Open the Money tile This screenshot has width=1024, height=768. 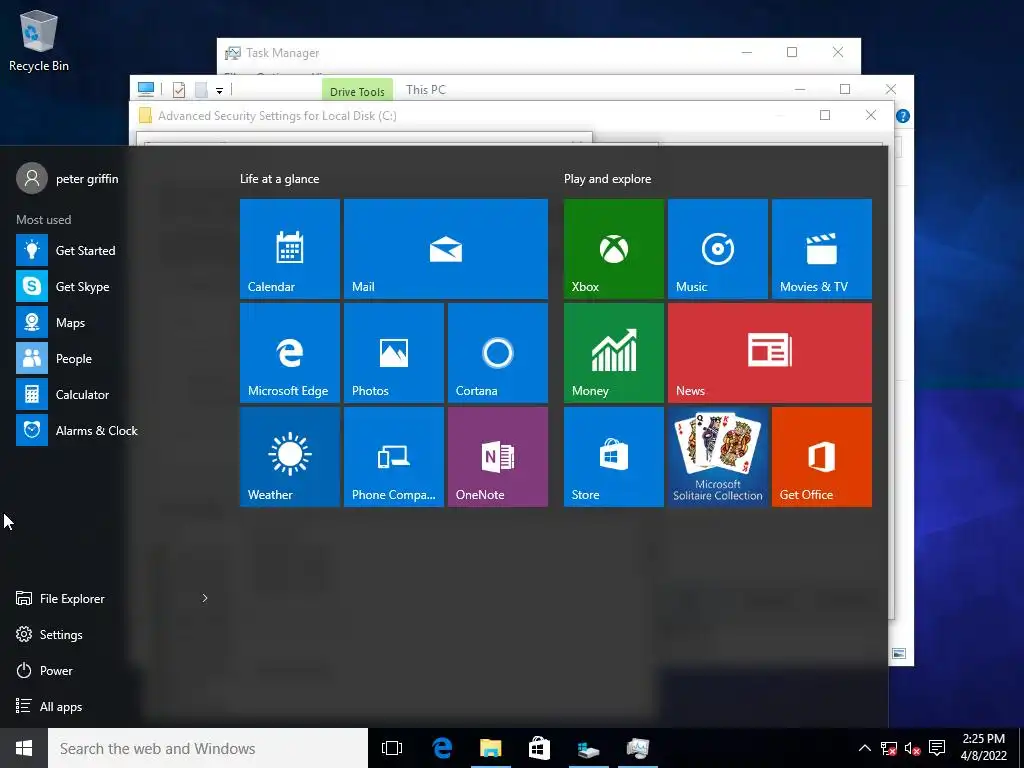point(613,353)
